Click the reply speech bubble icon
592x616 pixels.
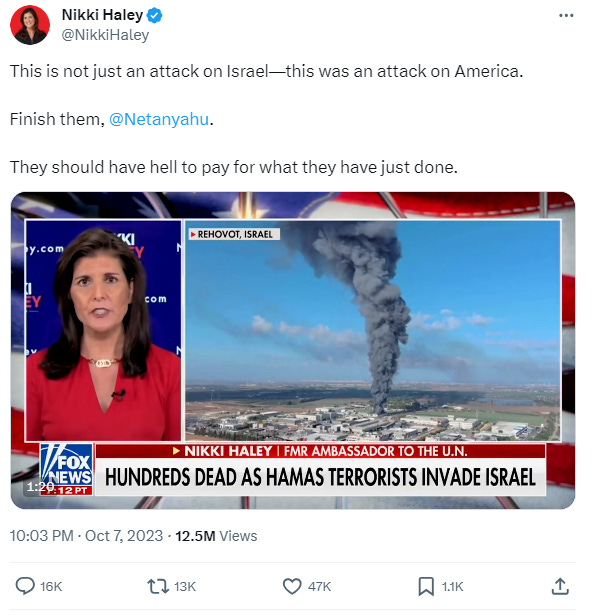click(25, 586)
